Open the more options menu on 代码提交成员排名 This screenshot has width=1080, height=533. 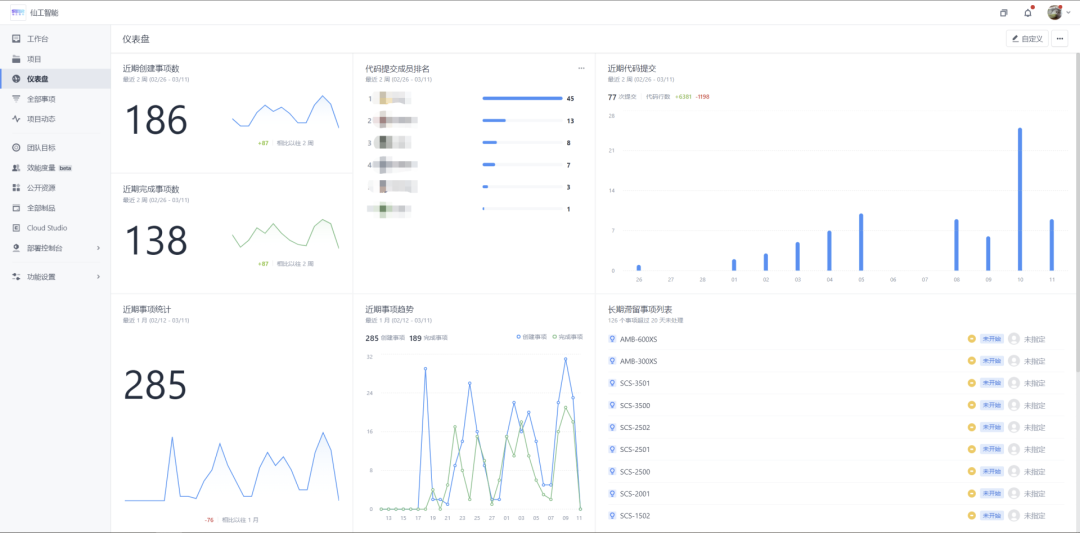click(581, 68)
